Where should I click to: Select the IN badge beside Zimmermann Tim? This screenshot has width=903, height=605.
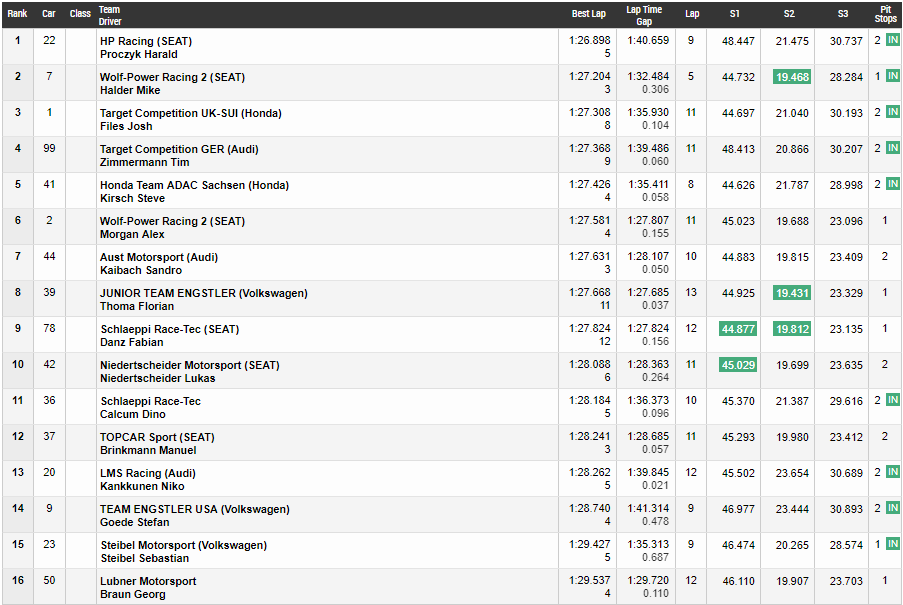pos(893,148)
